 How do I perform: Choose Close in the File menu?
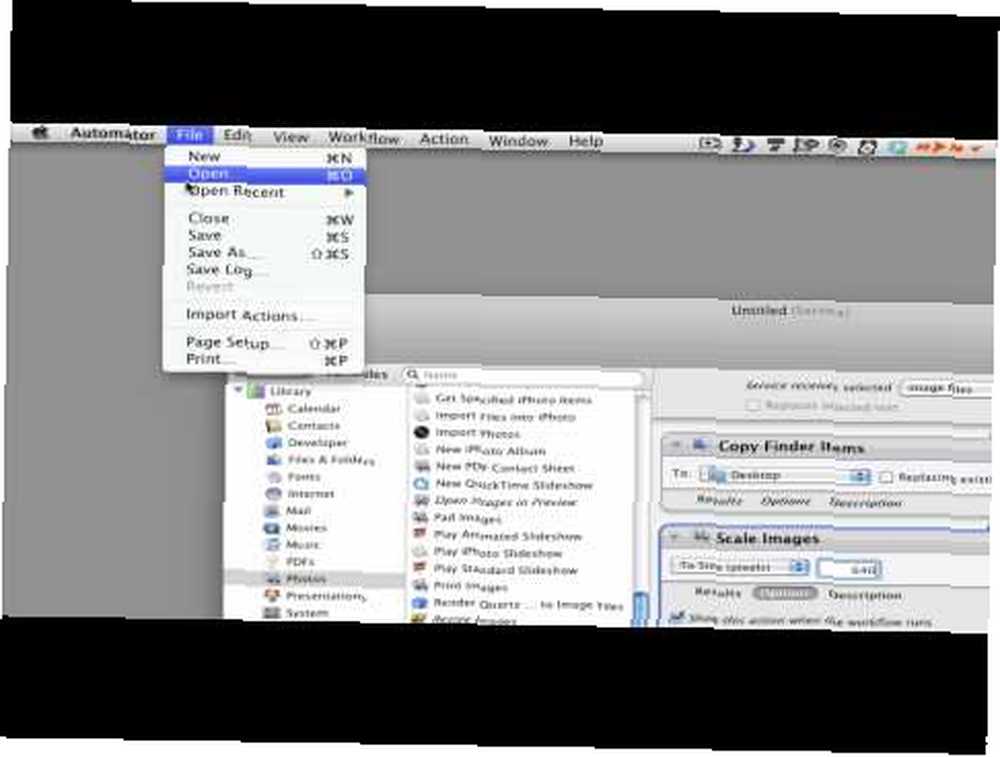pos(265,219)
